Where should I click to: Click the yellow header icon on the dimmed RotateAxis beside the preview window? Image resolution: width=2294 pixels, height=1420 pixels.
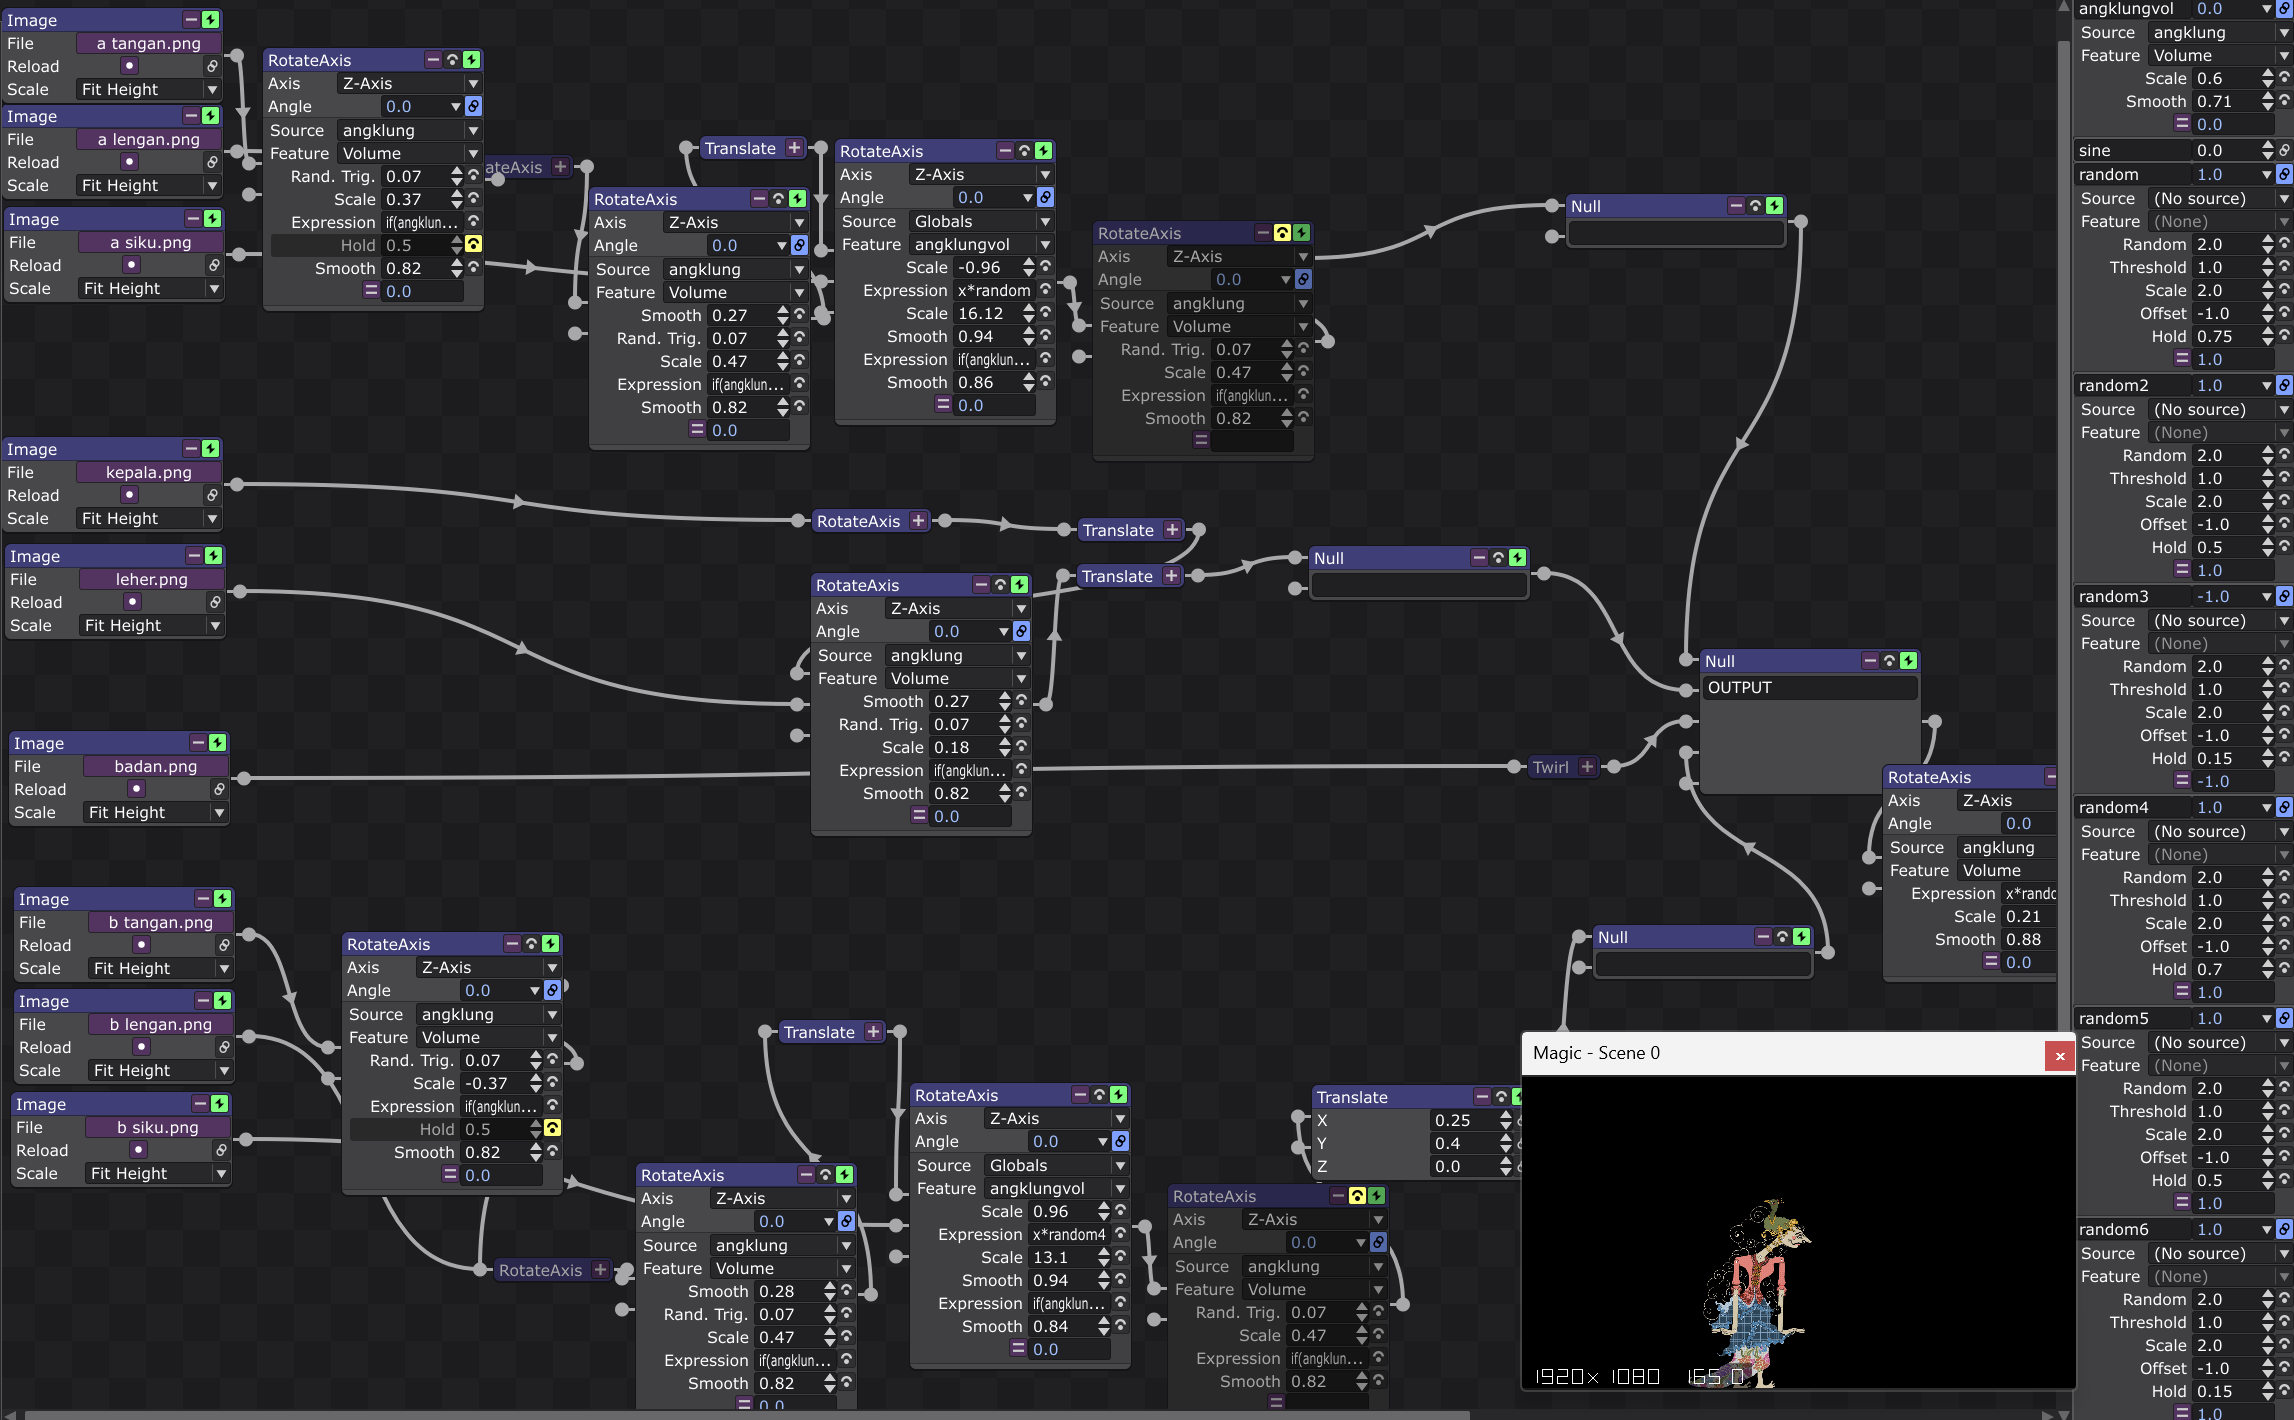tap(1357, 1196)
